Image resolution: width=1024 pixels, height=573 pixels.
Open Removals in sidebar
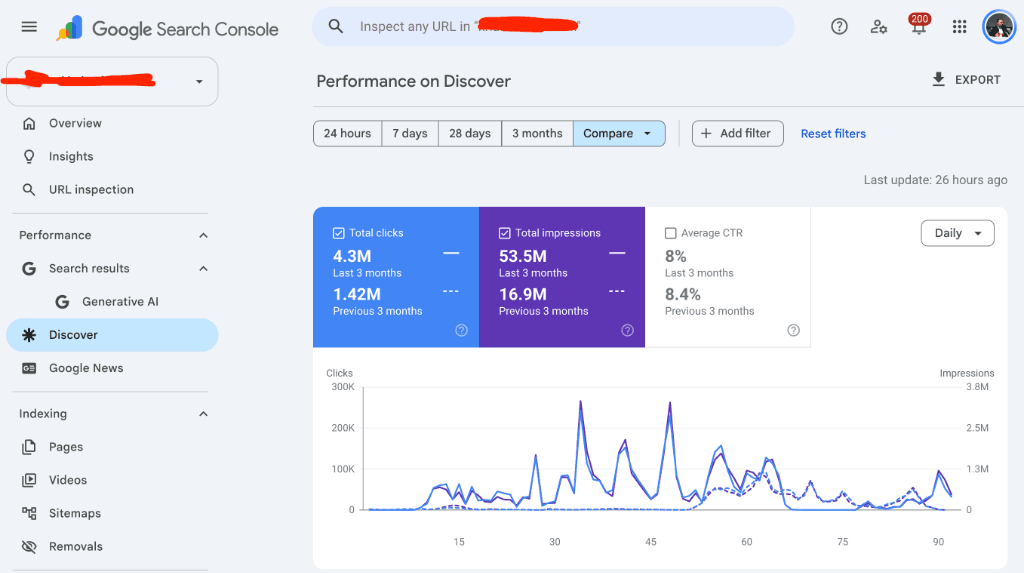click(x=112, y=546)
